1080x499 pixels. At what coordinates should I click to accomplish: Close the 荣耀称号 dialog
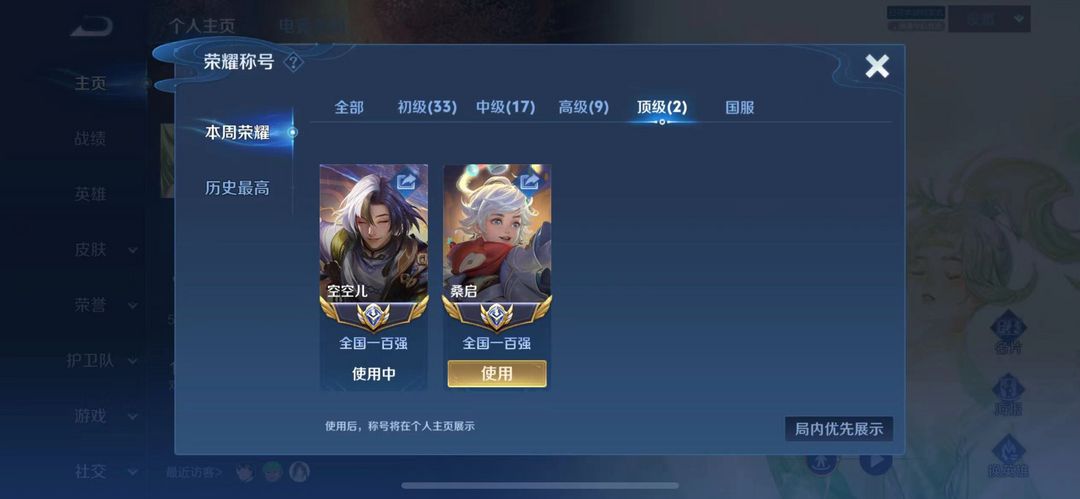coord(877,66)
